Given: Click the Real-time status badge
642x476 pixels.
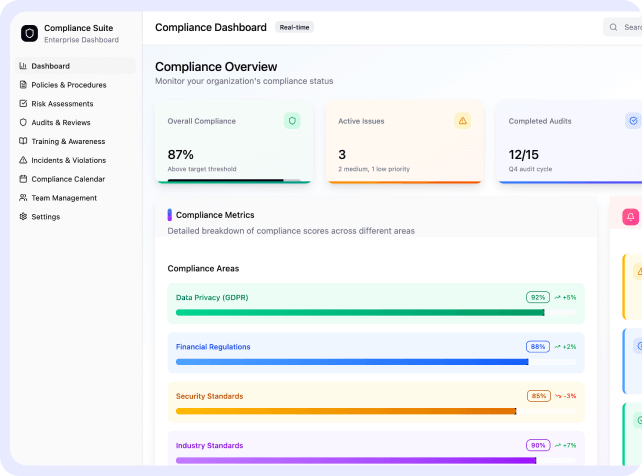Looking at the screenshot, I should click(294, 28).
